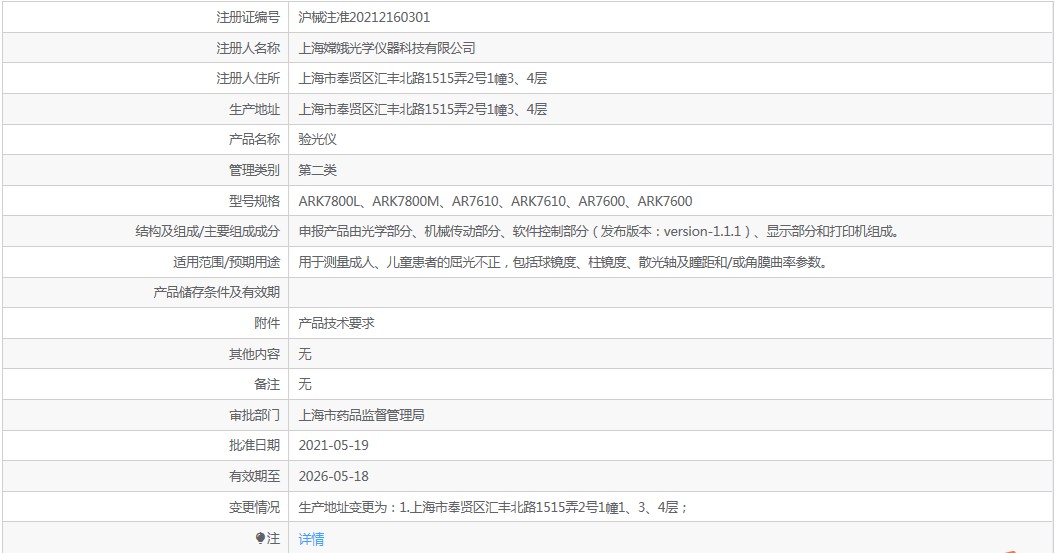Select the 生产地址 label
This screenshot has height=553, width=1056.
[x=255, y=109]
